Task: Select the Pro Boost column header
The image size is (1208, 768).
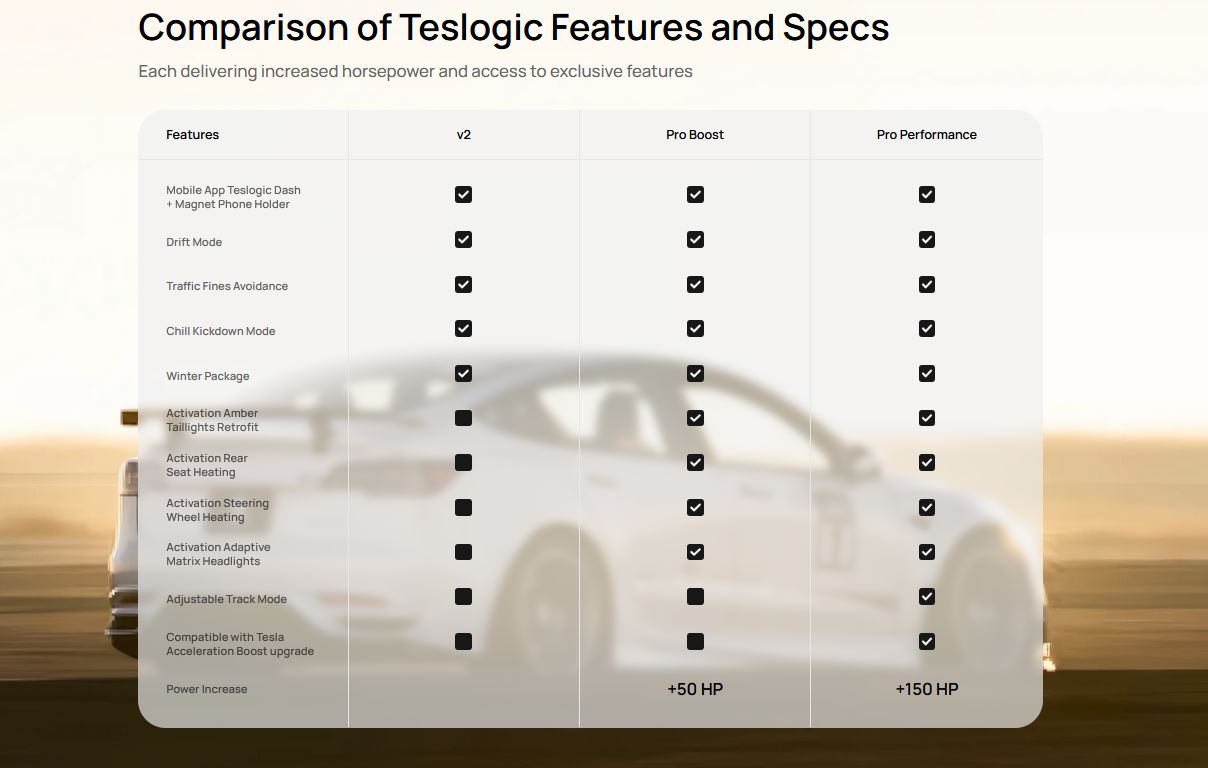Action: [695, 135]
